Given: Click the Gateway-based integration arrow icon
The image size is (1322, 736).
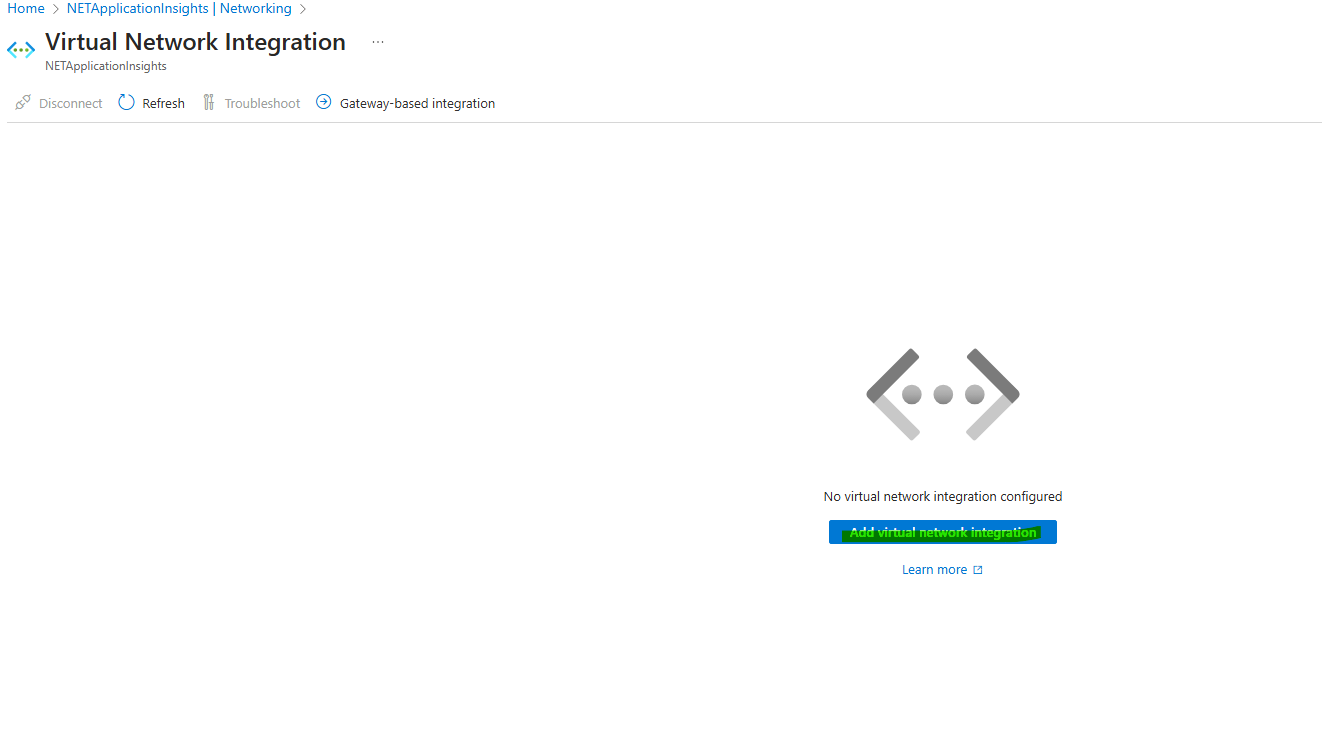Looking at the screenshot, I should pyautogui.click(x=323, y=102).
